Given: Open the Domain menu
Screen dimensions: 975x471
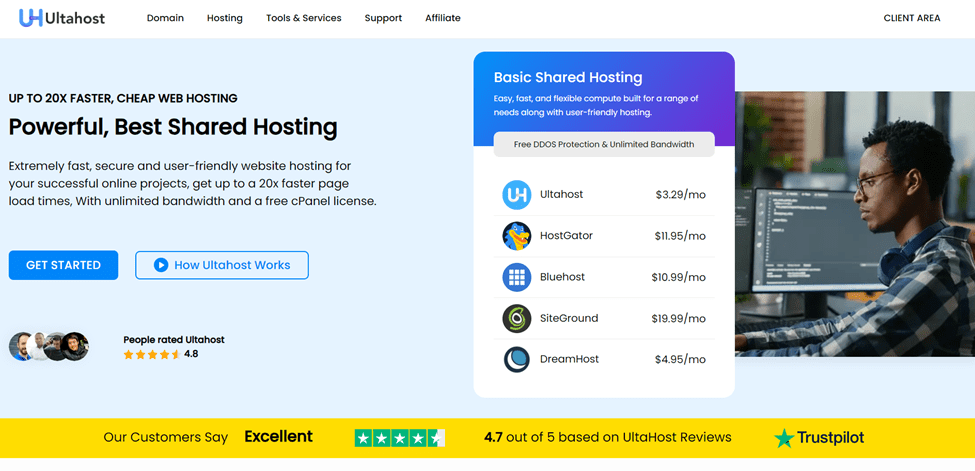Looking at the screenshot, I should pyautogui.click(x=165, y=18).
